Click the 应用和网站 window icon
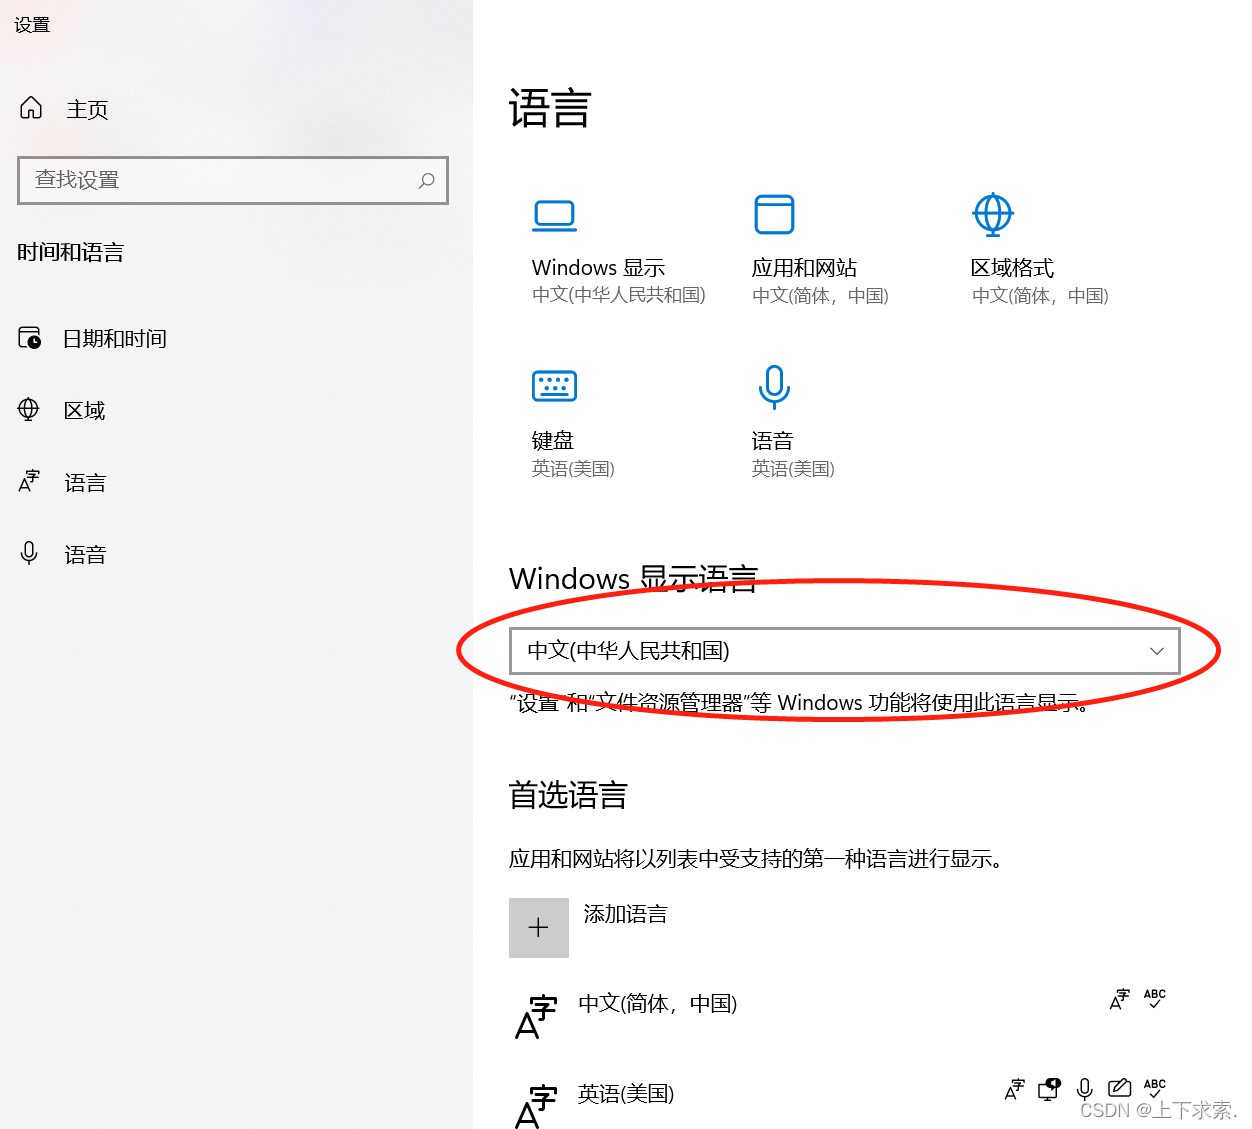The width and height of the screenshot is (1252, 1129). (x=774, y=214)
